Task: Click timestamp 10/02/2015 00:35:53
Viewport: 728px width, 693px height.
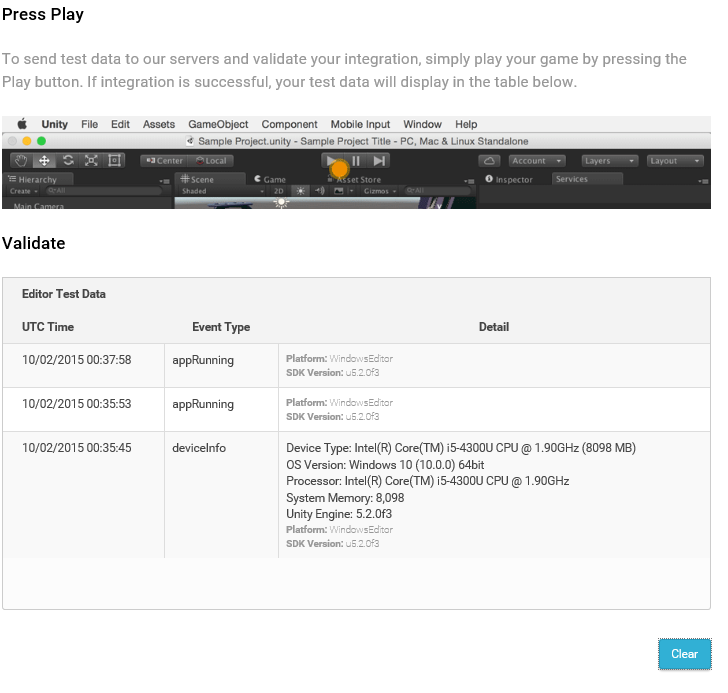Action: coord(77,404)
